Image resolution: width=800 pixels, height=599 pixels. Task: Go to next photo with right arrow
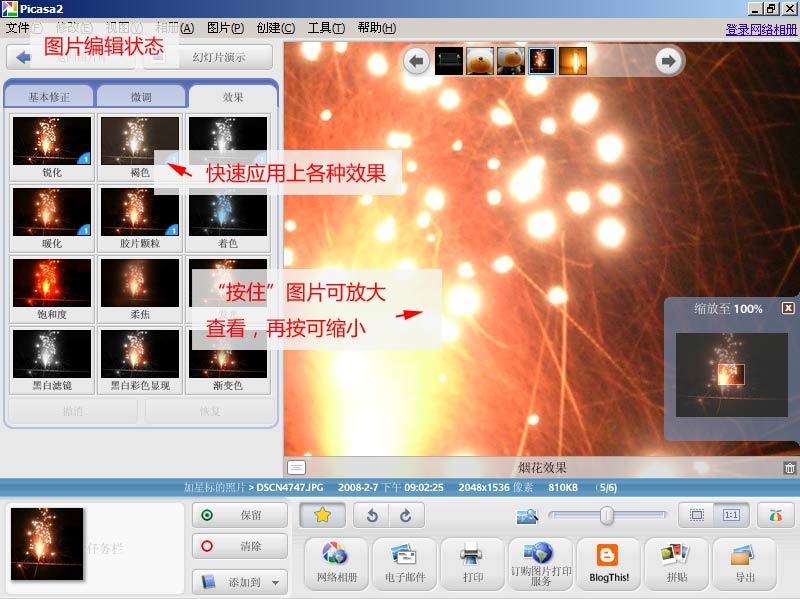coord(667,62)
